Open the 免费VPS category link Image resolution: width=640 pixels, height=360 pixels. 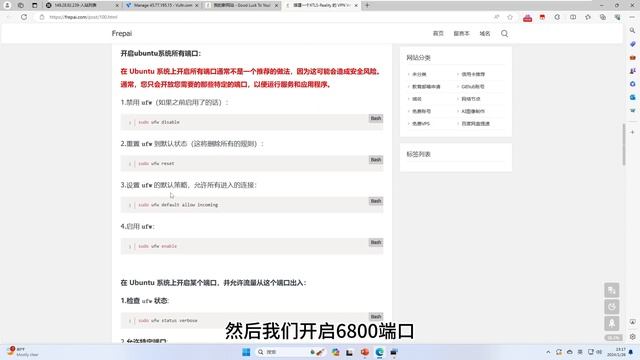(421, 123)
